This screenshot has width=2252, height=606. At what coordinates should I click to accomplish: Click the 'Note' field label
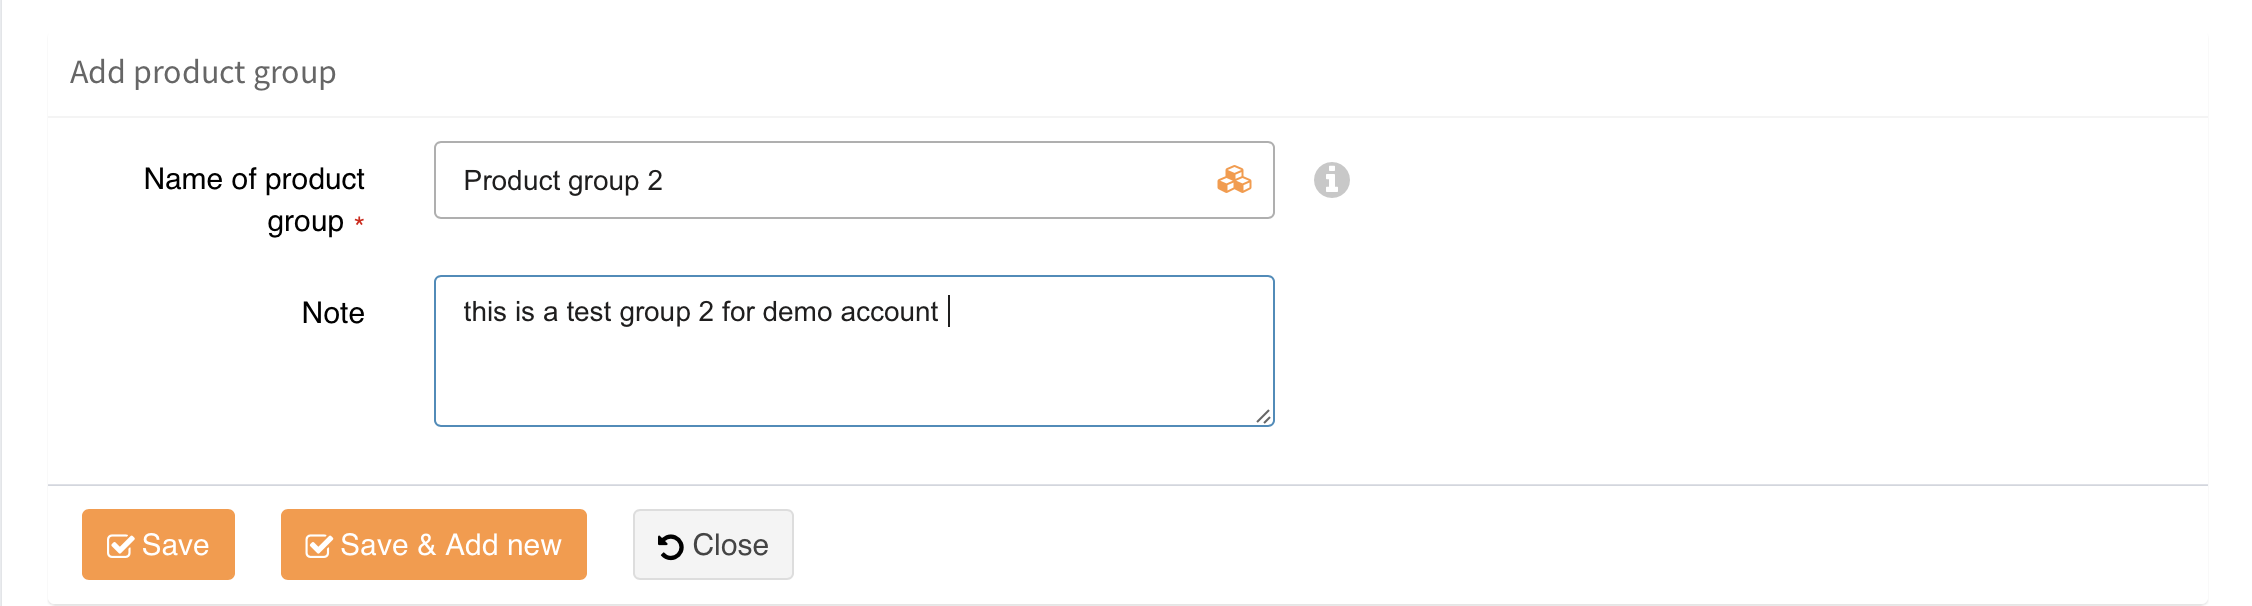click(333, 313)
